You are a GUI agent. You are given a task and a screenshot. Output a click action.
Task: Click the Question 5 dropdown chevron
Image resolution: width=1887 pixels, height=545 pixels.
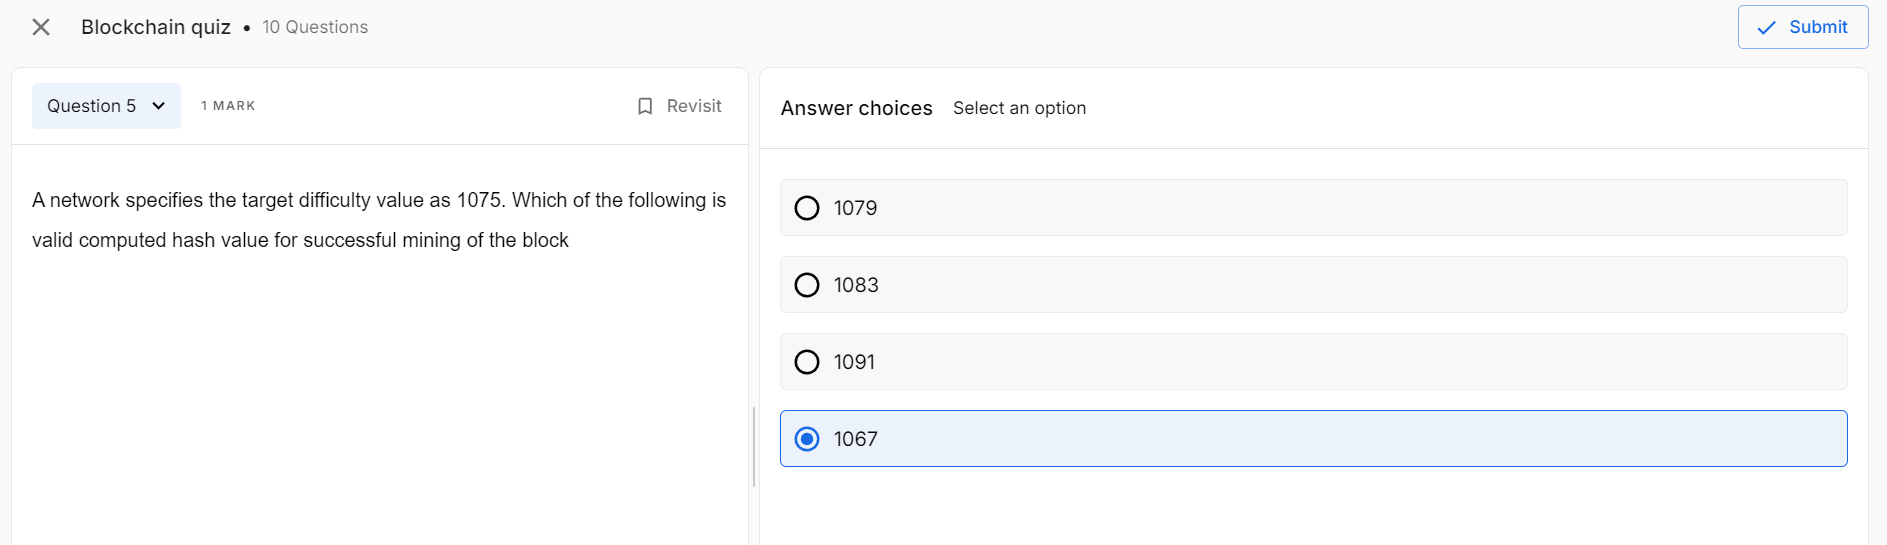point(159,106)
